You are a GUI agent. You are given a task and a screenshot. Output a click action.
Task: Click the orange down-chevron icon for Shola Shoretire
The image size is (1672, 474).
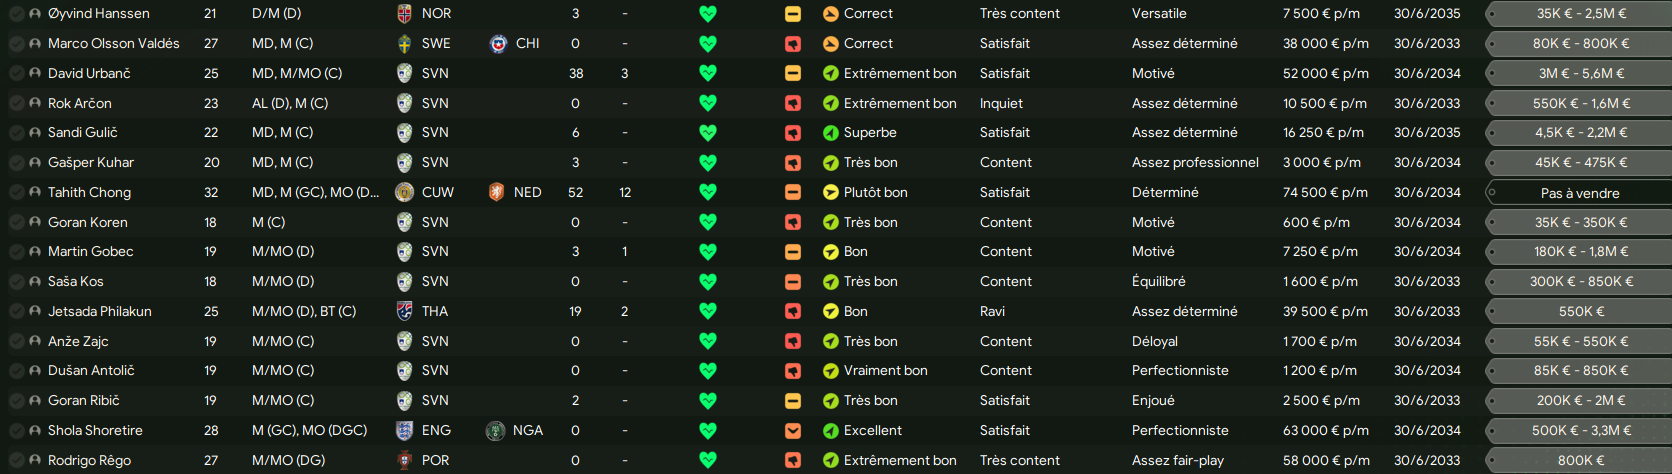pos(793,431)
